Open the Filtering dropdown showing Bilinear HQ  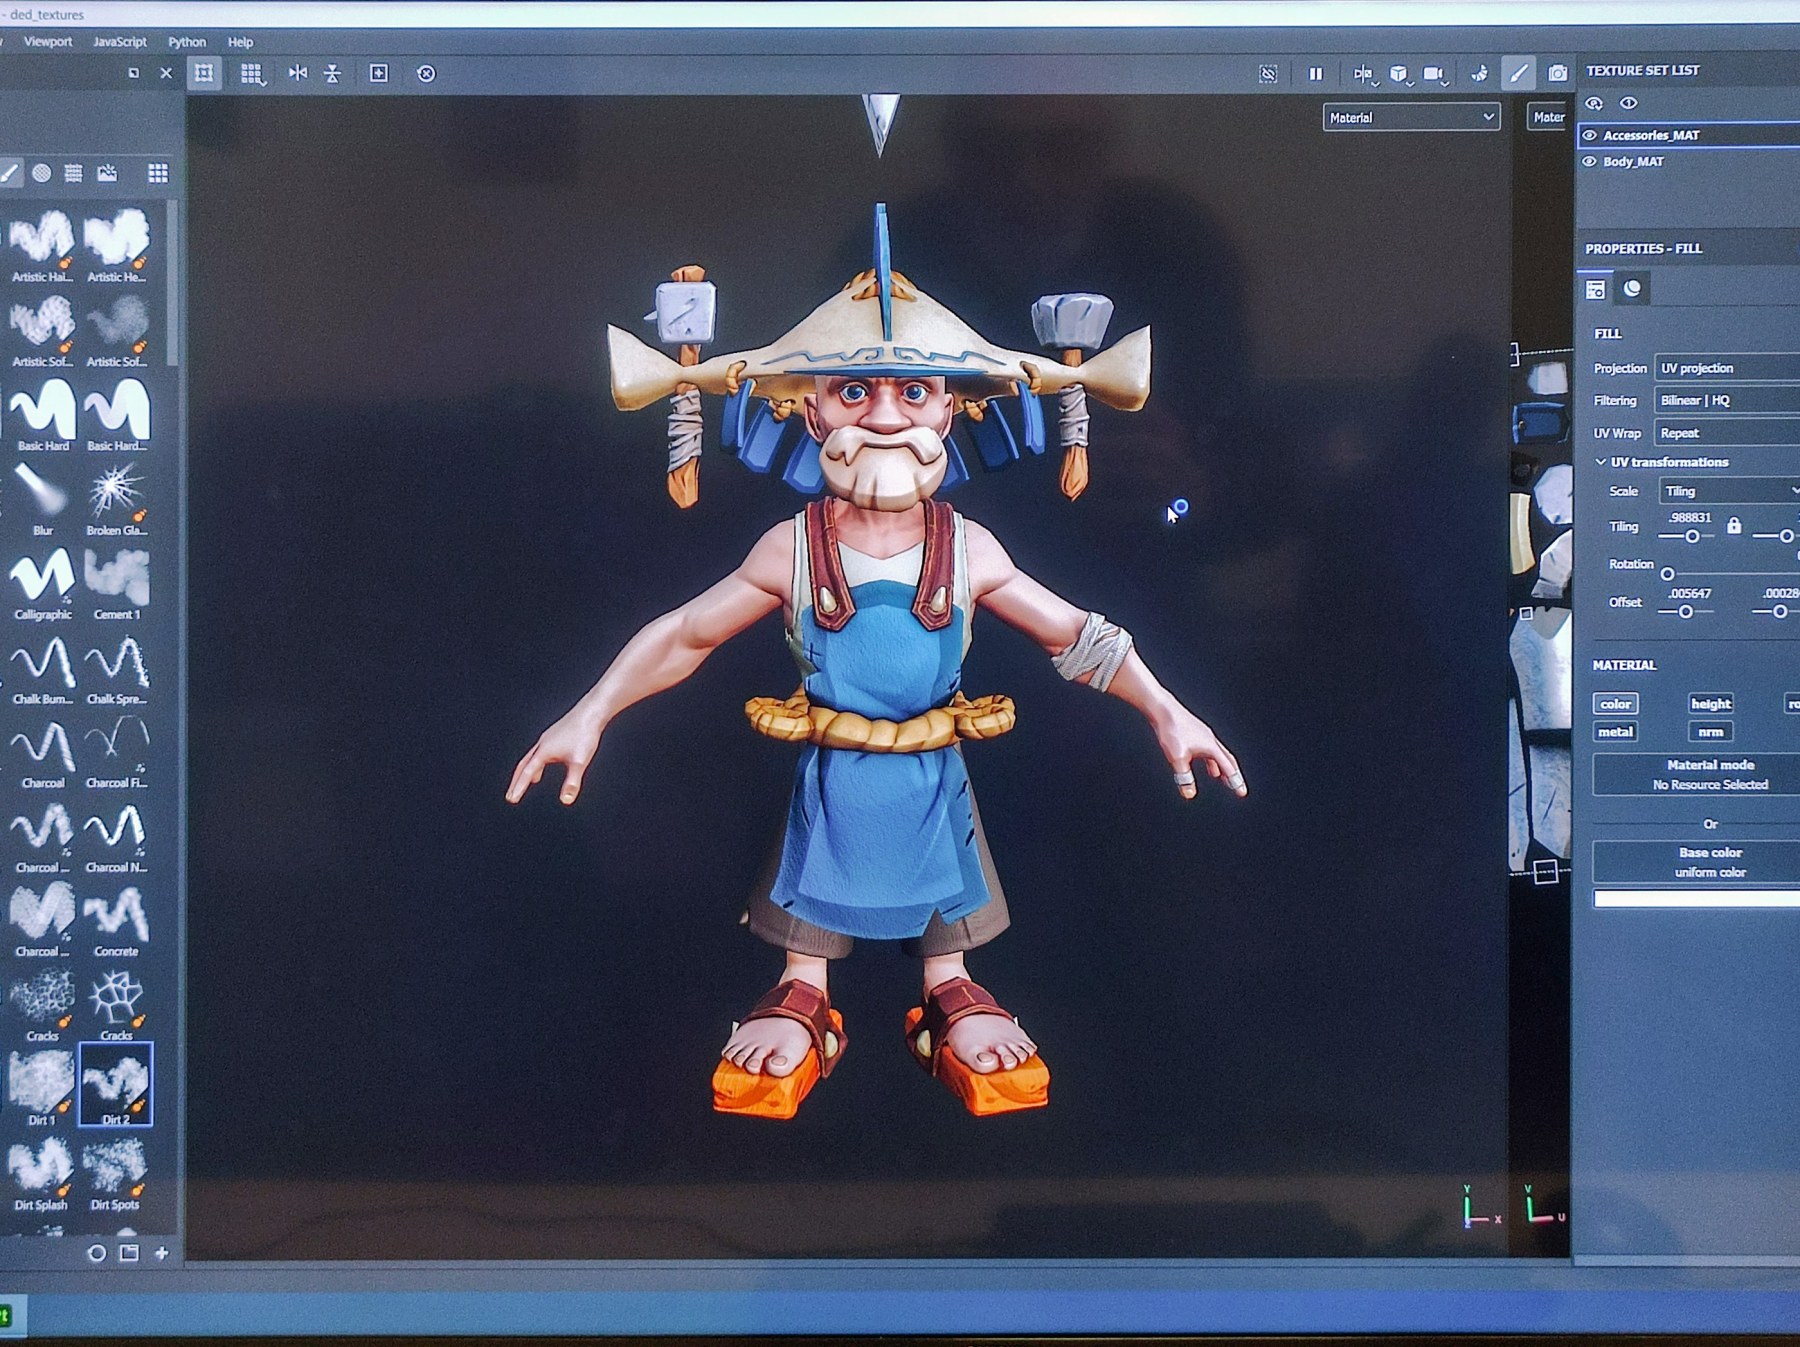(1727, 400)
